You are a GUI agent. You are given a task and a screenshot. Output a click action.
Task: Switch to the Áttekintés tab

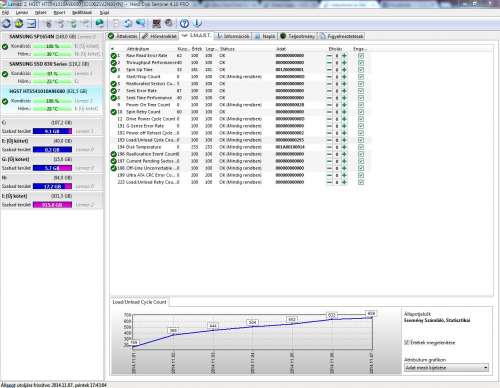point(123,36)
